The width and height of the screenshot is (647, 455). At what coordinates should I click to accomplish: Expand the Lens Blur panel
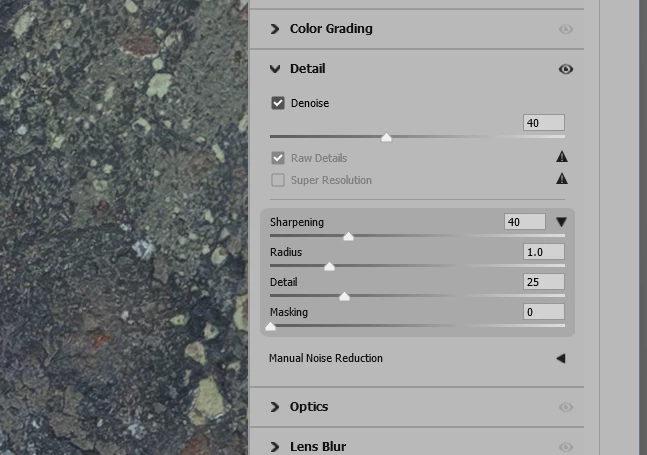point(275,447)
